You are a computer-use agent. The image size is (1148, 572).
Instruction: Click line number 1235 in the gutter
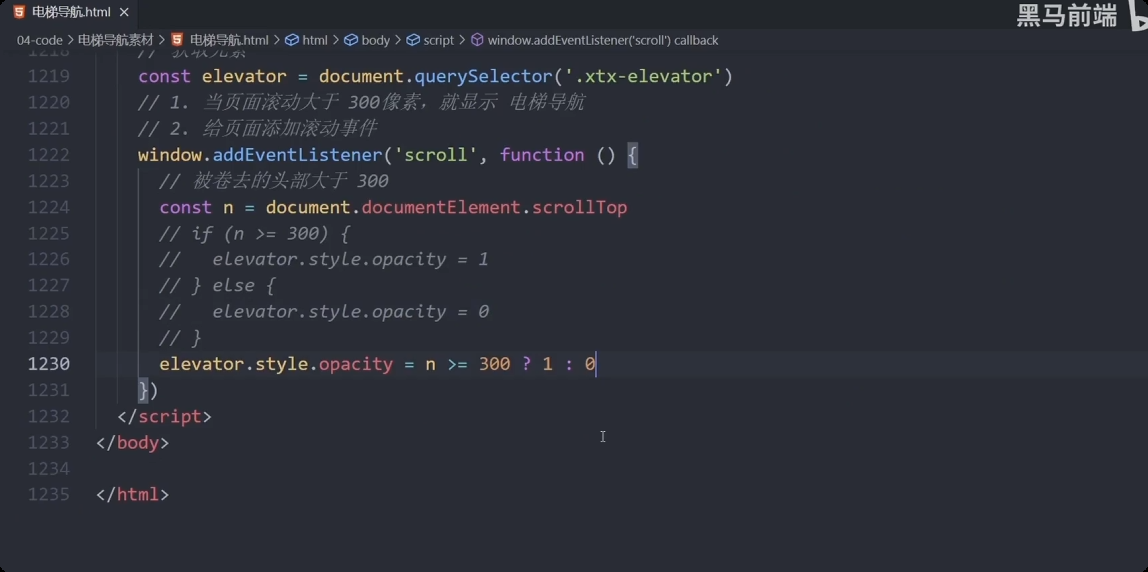pos(49,494)
